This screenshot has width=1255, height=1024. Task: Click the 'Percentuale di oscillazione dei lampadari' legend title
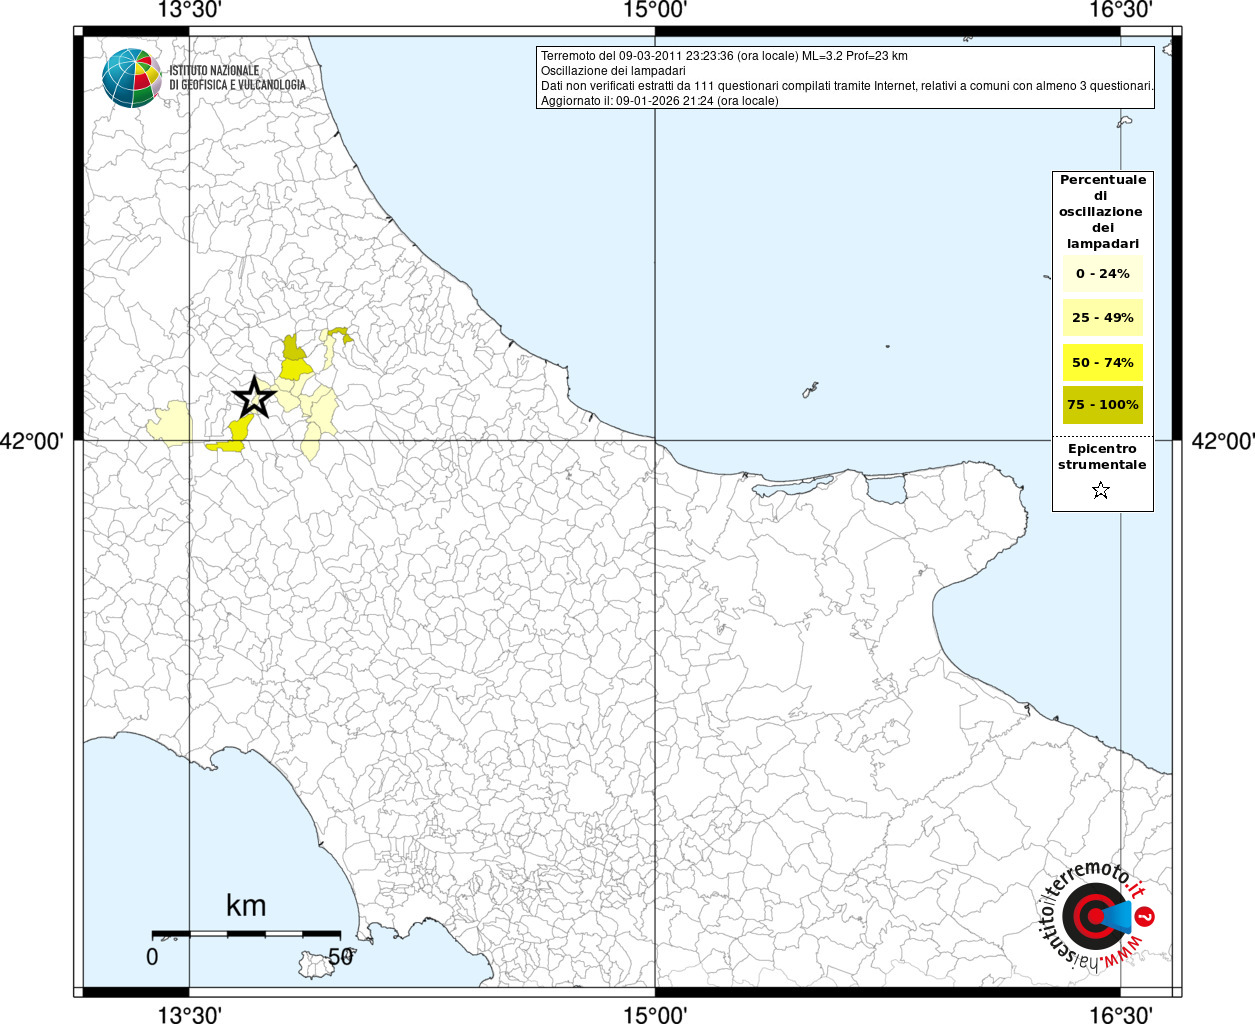point(1102,212)
